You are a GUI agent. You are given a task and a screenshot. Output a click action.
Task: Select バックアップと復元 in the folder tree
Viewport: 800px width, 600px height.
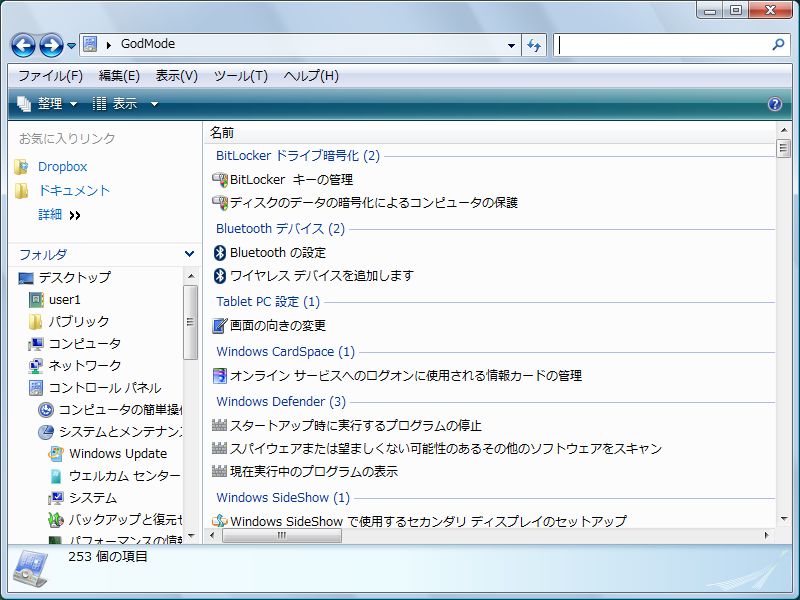[x=126, y=520]
